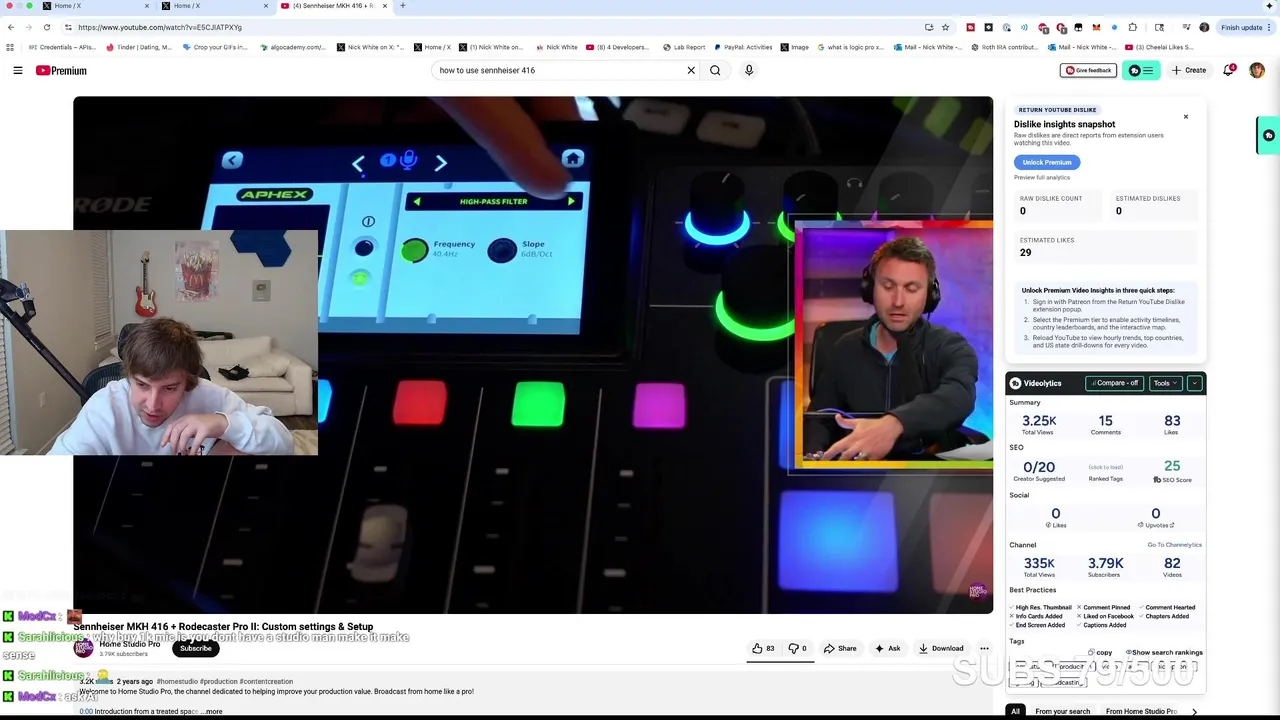Image resolution: width=1280 pixels, height=720 pixels.
Task: Copy the video tags
Action: coord(1100,652)
